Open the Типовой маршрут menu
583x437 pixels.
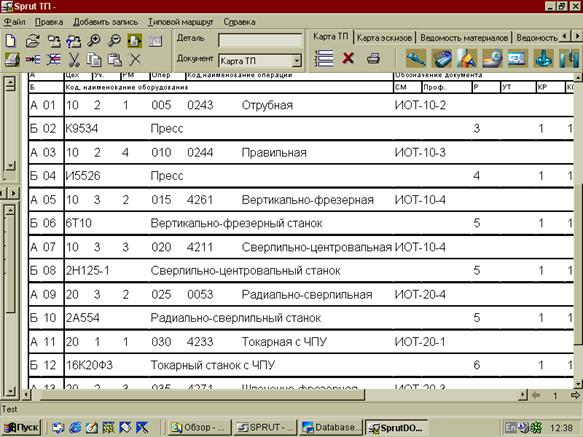coord(181,22)
